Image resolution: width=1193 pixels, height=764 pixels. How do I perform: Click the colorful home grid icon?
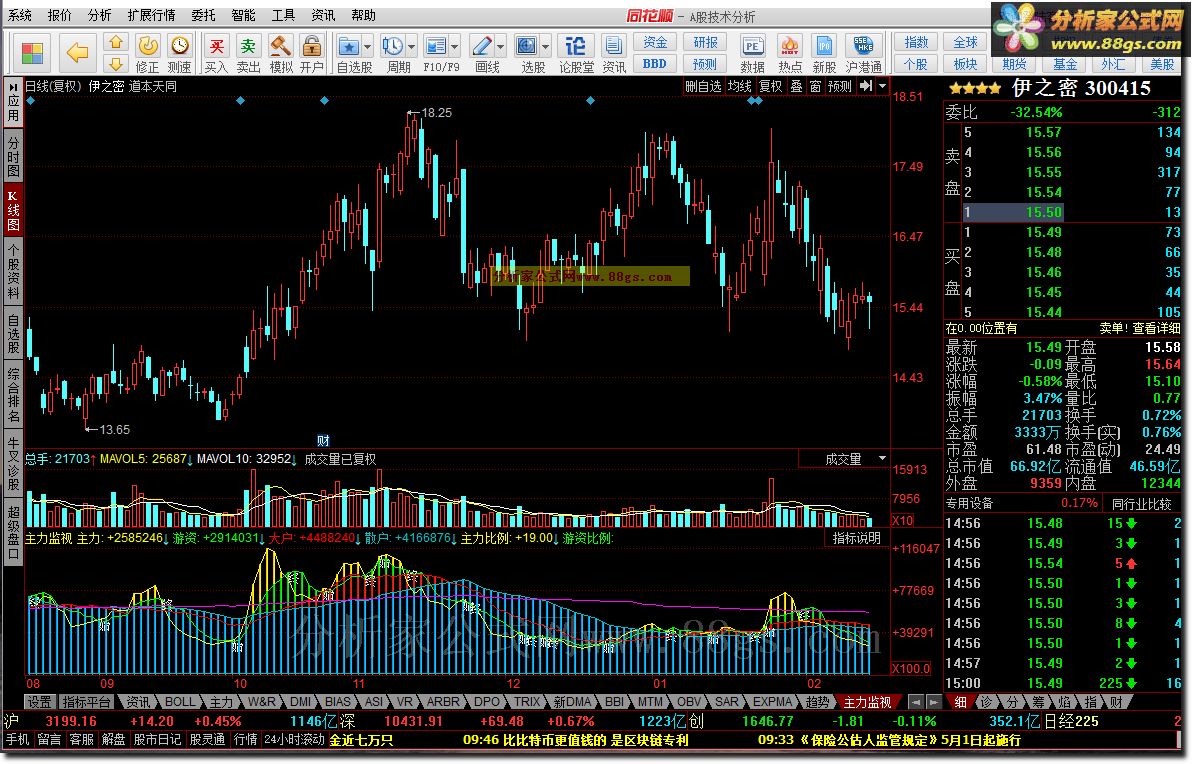tap(32, 53)
